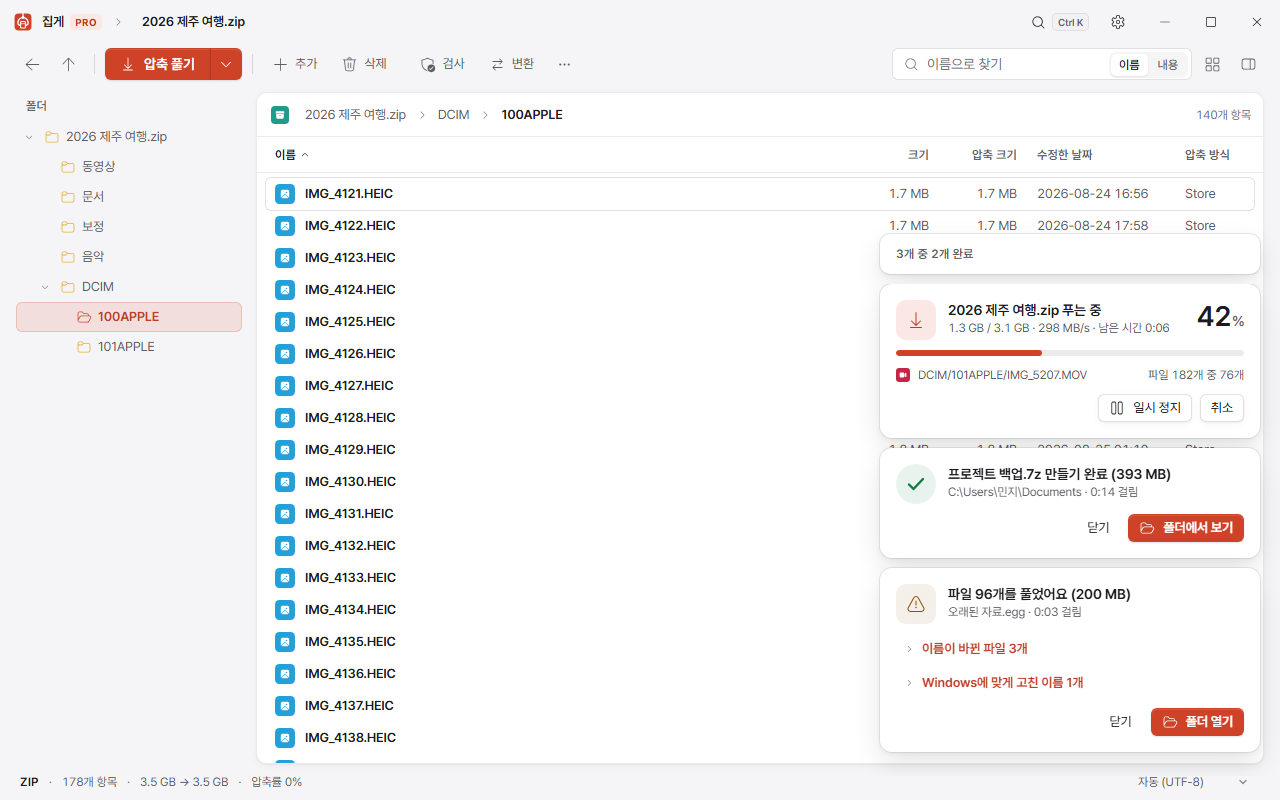Open the 압축 풀기 dropdown arrow

coord(226,64)
